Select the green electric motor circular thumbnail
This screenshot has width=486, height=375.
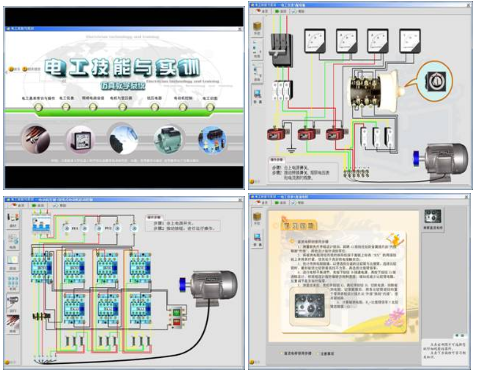pyautogui.click(x=169, y=139)
